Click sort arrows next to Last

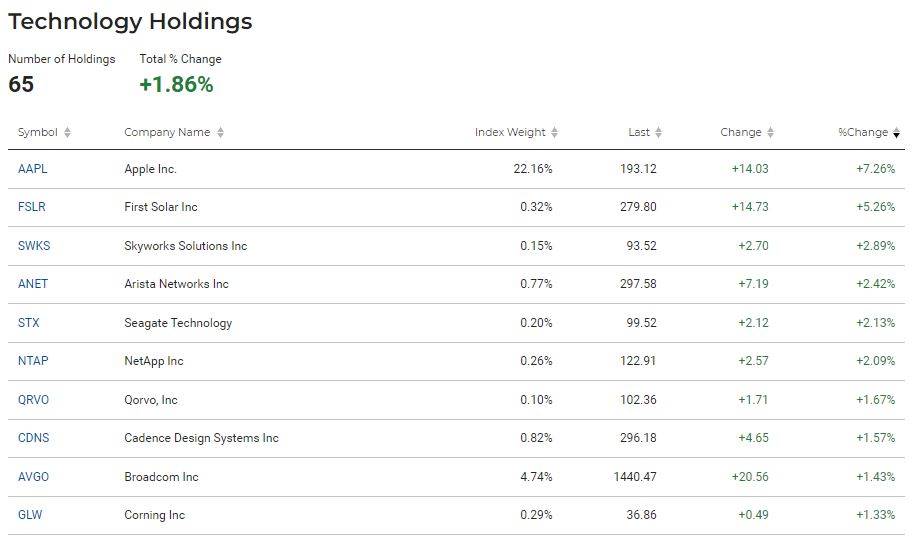coord(659,132)
